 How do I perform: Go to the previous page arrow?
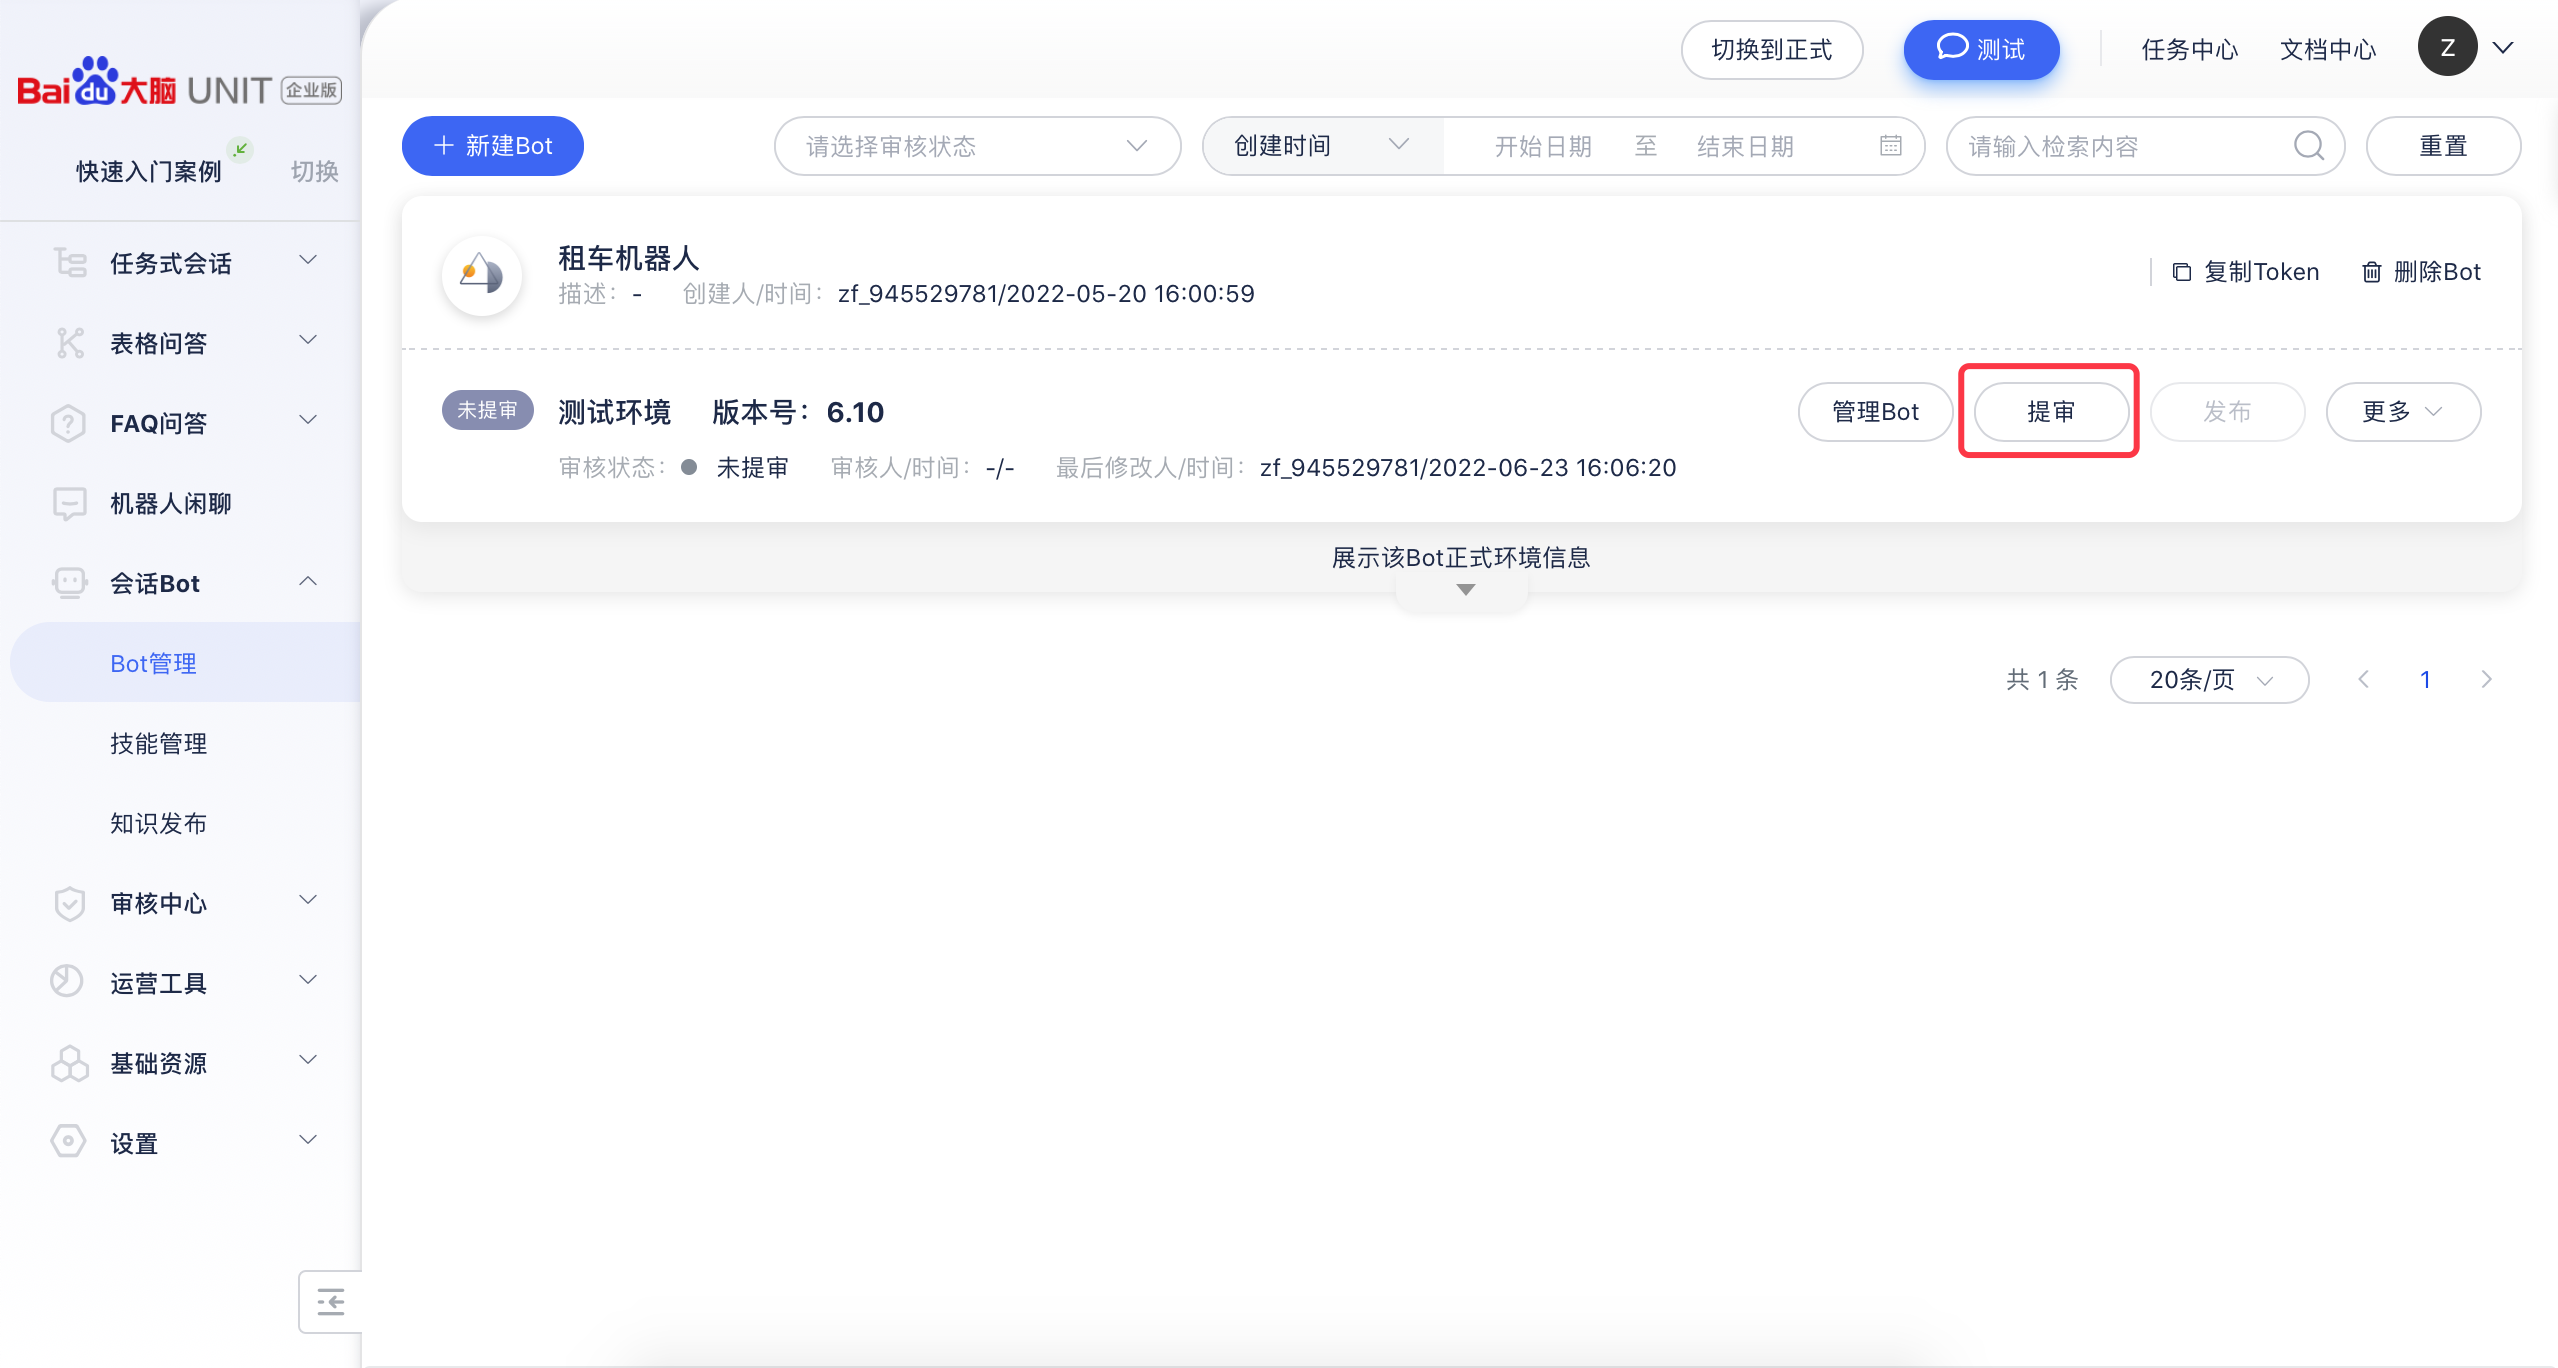click(x=2363, y=680)
